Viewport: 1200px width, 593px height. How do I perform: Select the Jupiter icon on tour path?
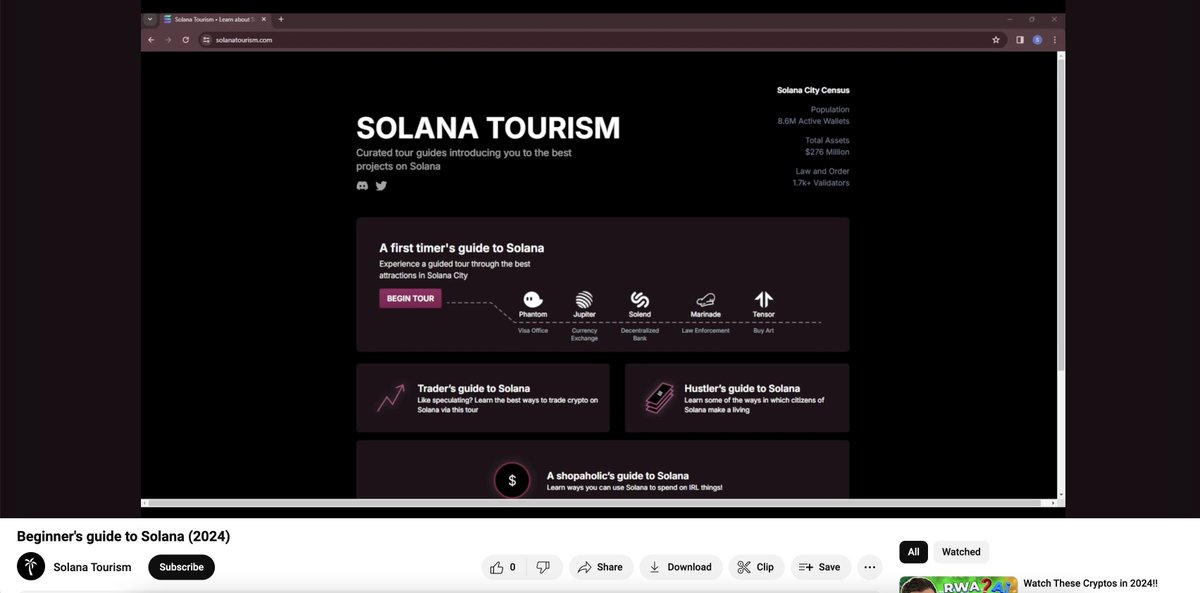[x=584, y=299]
